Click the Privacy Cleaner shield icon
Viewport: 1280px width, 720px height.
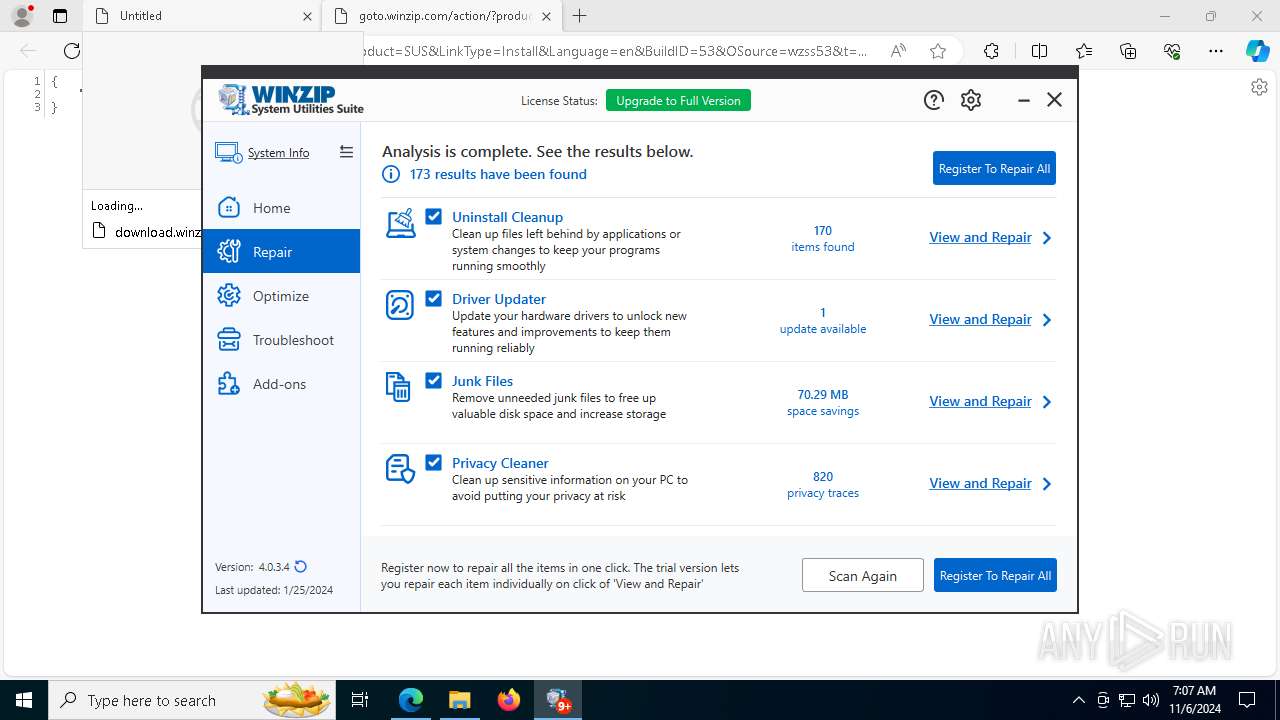pos(400,469)
